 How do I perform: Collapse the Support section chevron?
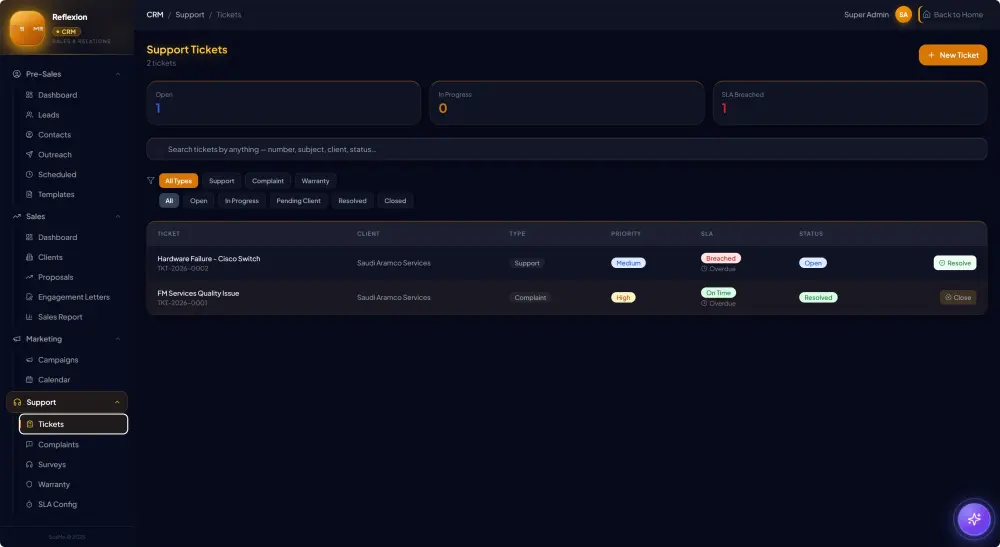click(x=117, y=402)
